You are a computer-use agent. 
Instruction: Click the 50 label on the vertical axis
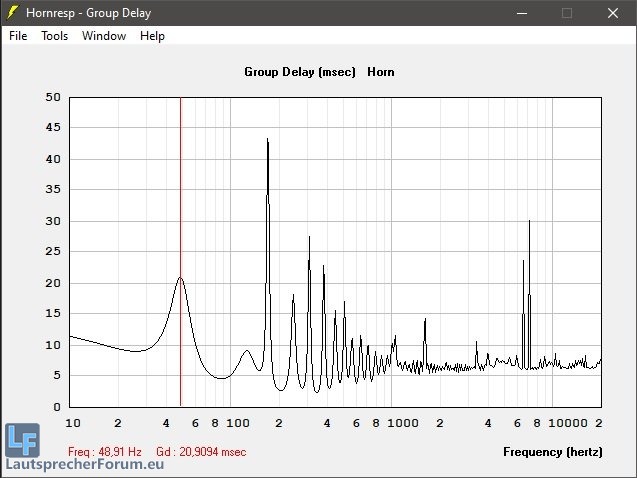pyautogui.click(x=53, y=97)
